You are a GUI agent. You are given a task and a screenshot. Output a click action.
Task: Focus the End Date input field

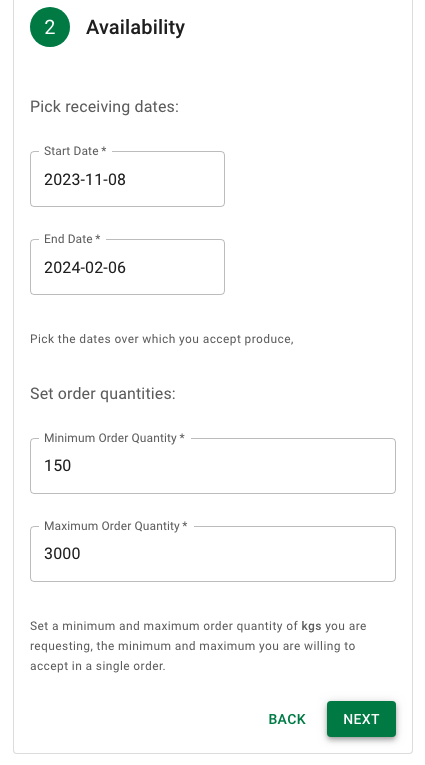tap(127, 267)
